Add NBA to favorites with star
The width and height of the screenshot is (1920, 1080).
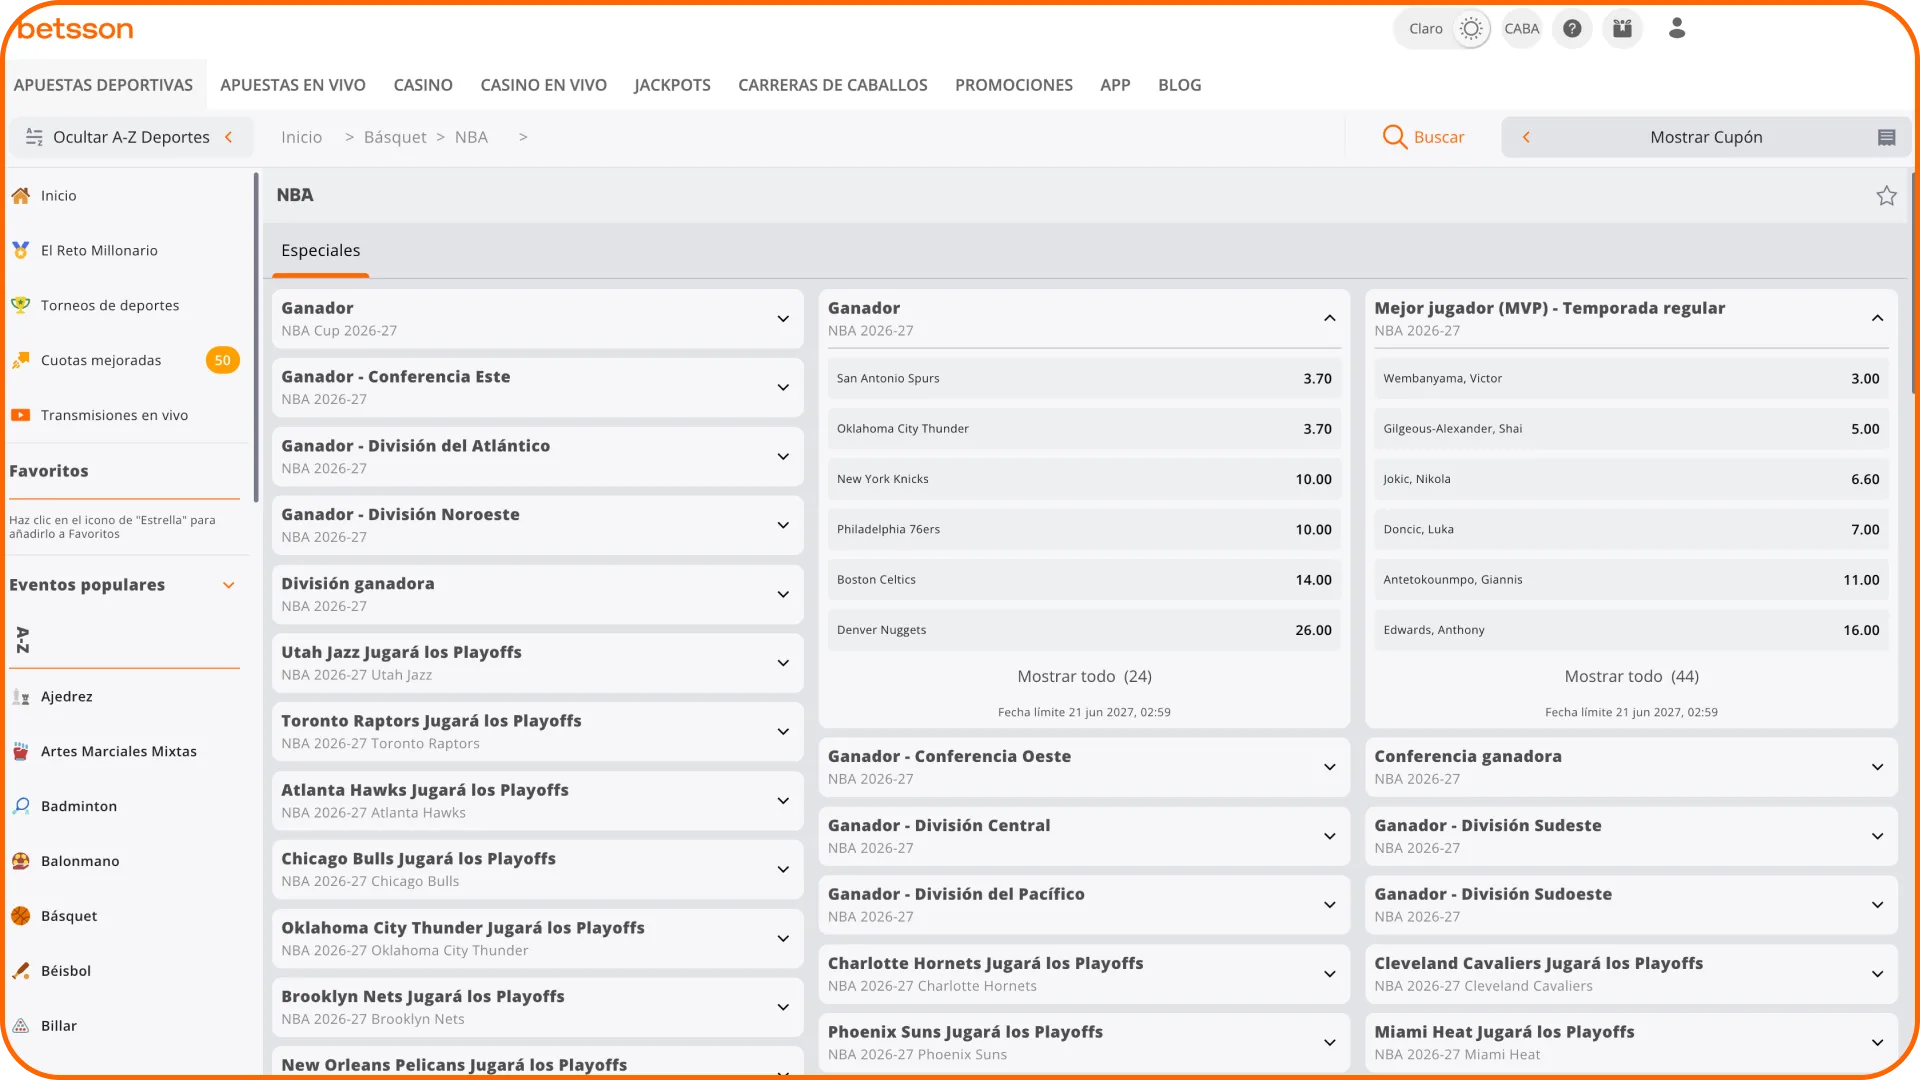(1886, 196)
